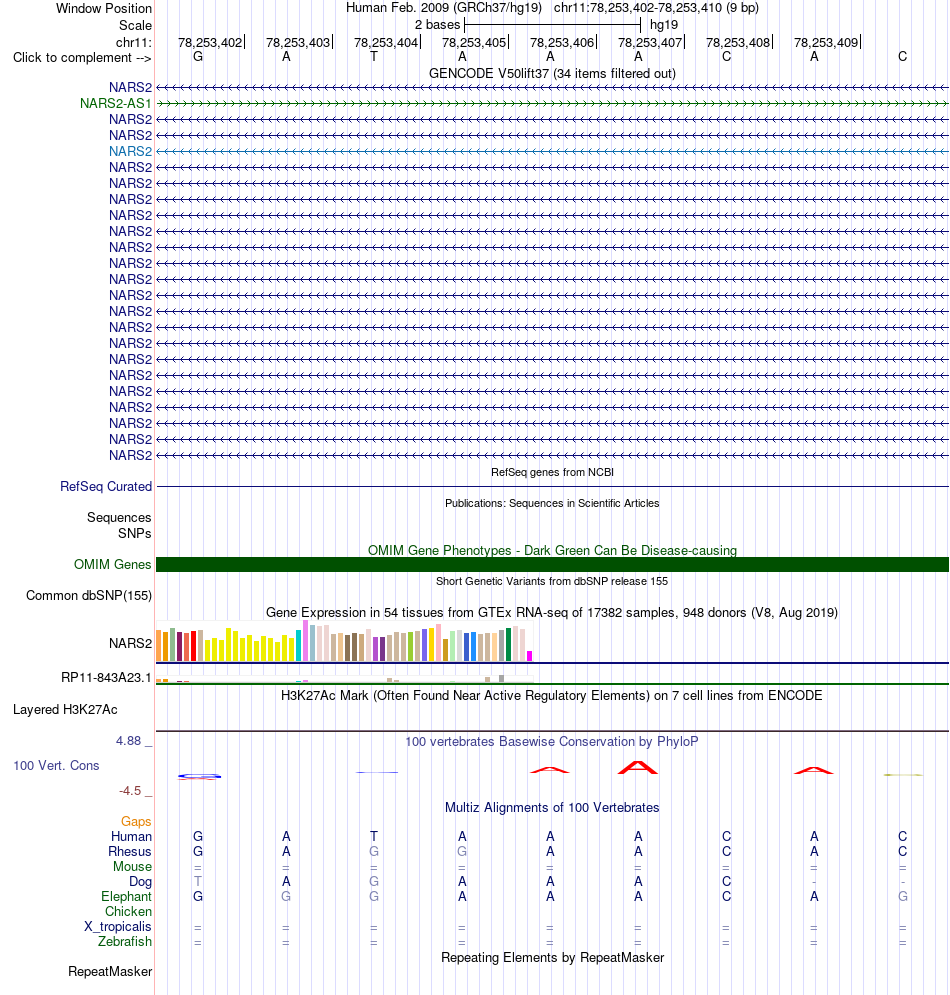This screenshot has height=995, width=950.
Task: Click 'Multiz Alignments of 100 Vertebrates' title
Action: pyautogui.click(x=552, y=808)
